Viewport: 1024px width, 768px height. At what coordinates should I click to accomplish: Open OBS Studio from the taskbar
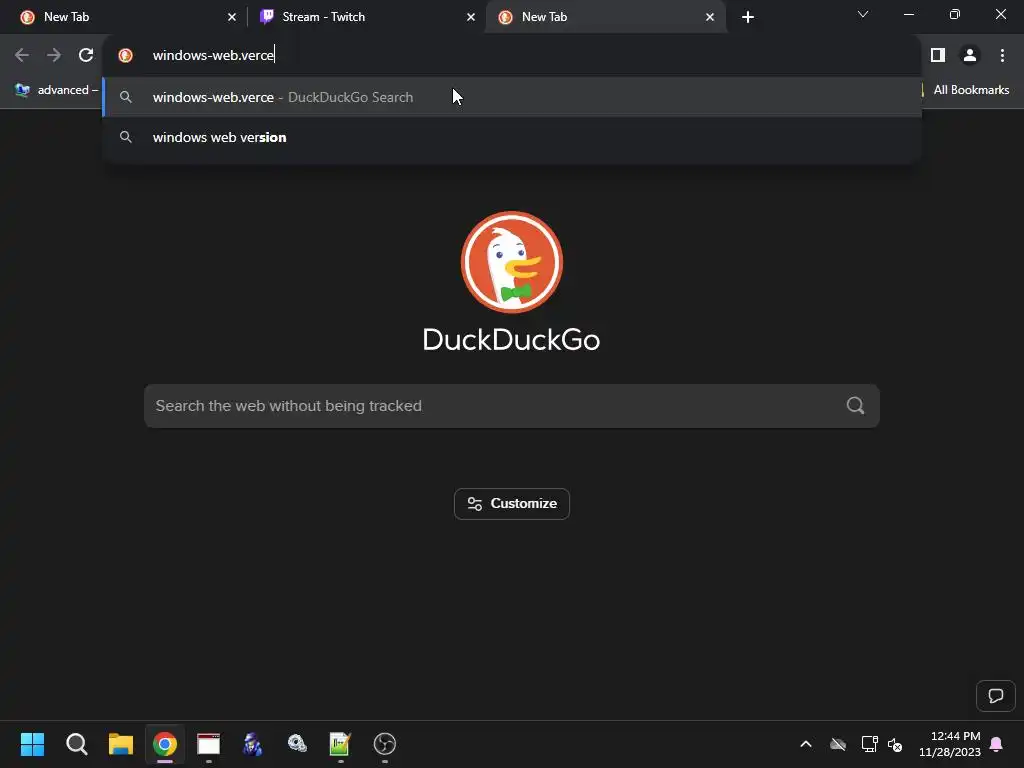coord(385,744)
